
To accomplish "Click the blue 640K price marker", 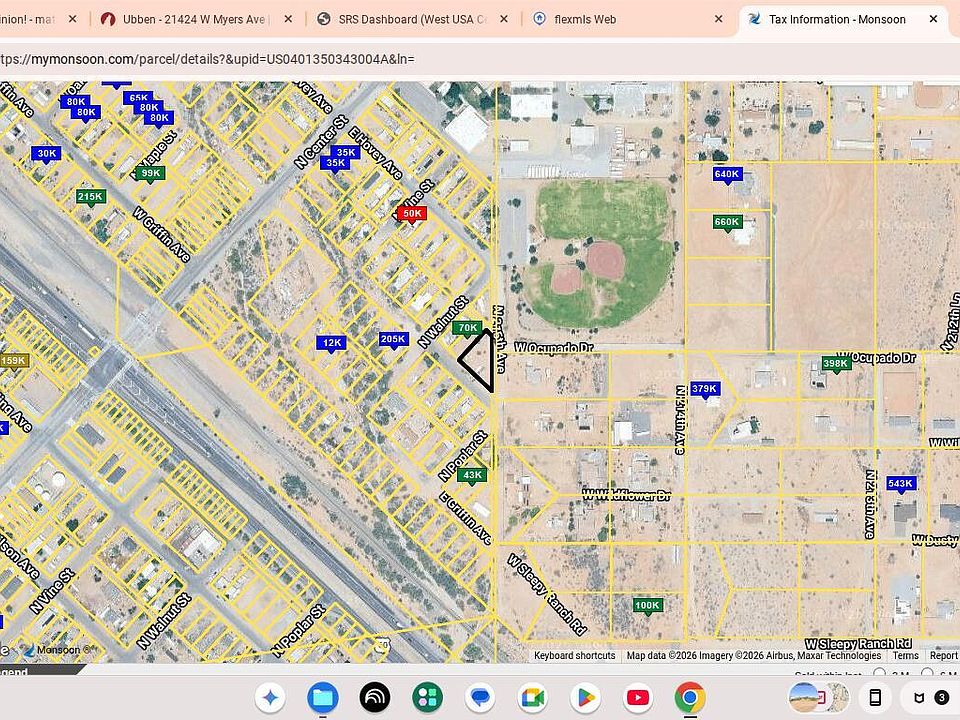I will (727, 174).
